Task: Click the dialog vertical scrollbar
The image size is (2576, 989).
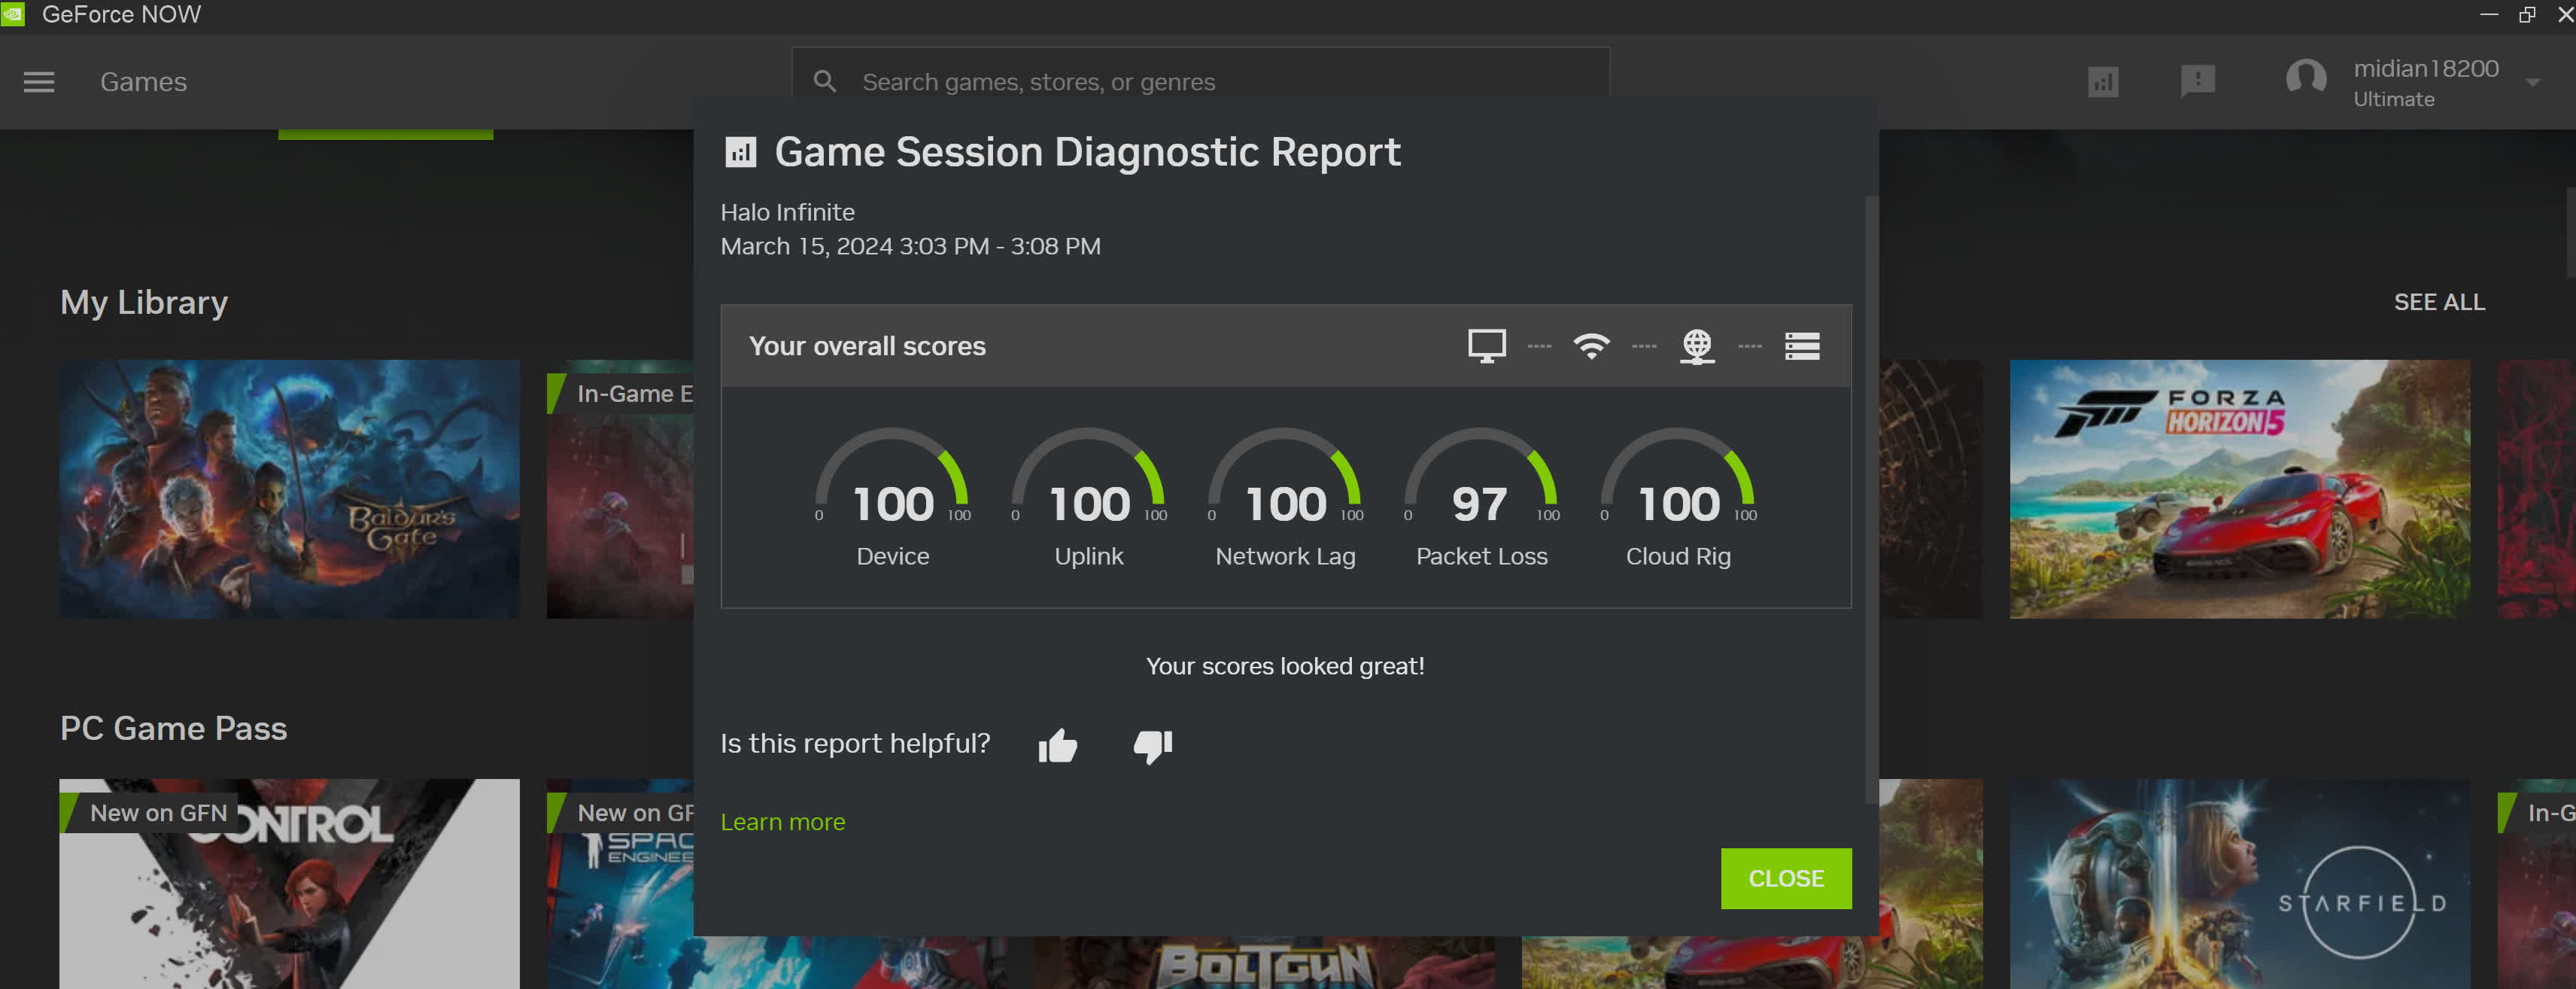Action: (1870, 498)
